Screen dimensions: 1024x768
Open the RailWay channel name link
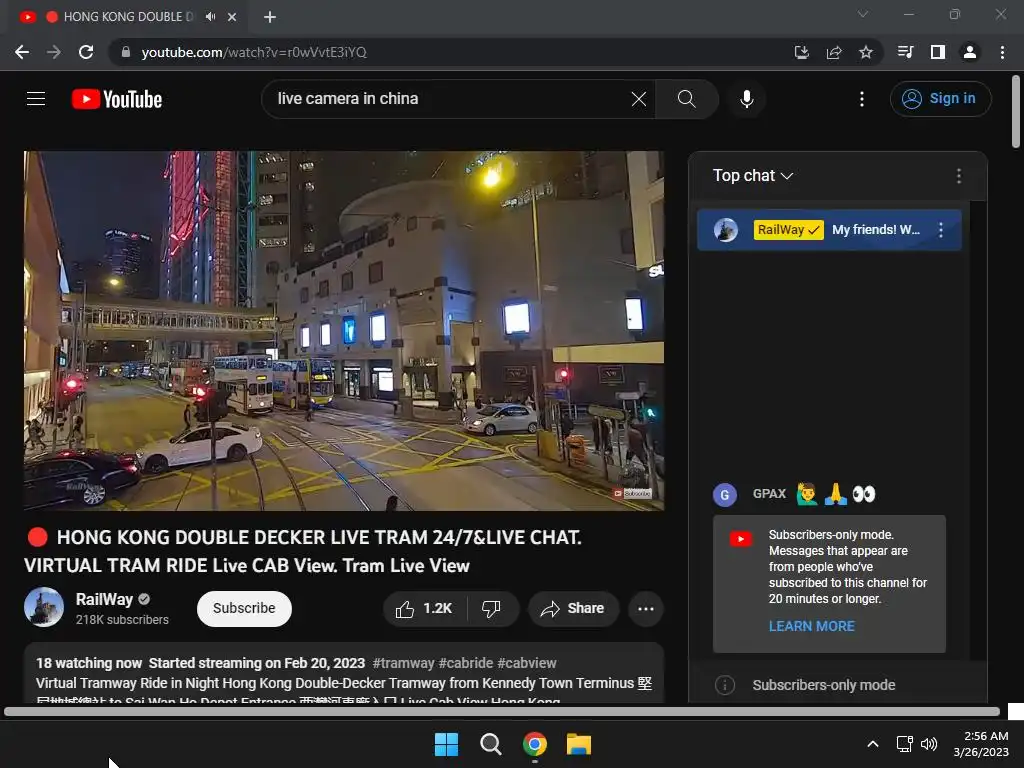tap(104, 600)
